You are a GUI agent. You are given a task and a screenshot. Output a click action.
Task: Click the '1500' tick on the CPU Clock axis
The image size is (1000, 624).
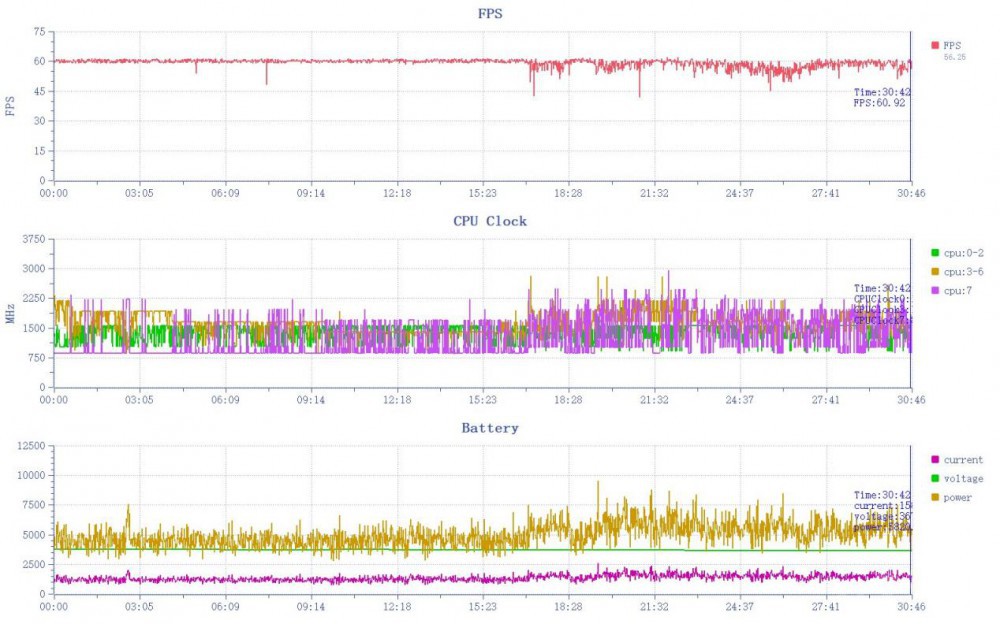coord(34,328)
